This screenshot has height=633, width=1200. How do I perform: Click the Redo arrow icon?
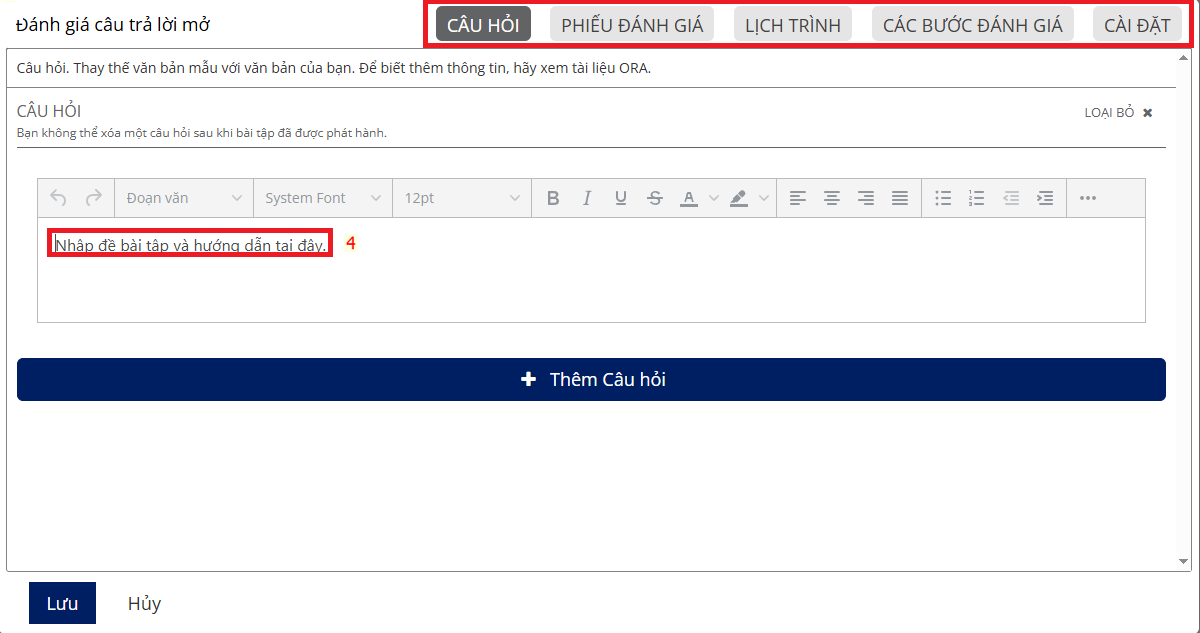[x=93, y=198]
